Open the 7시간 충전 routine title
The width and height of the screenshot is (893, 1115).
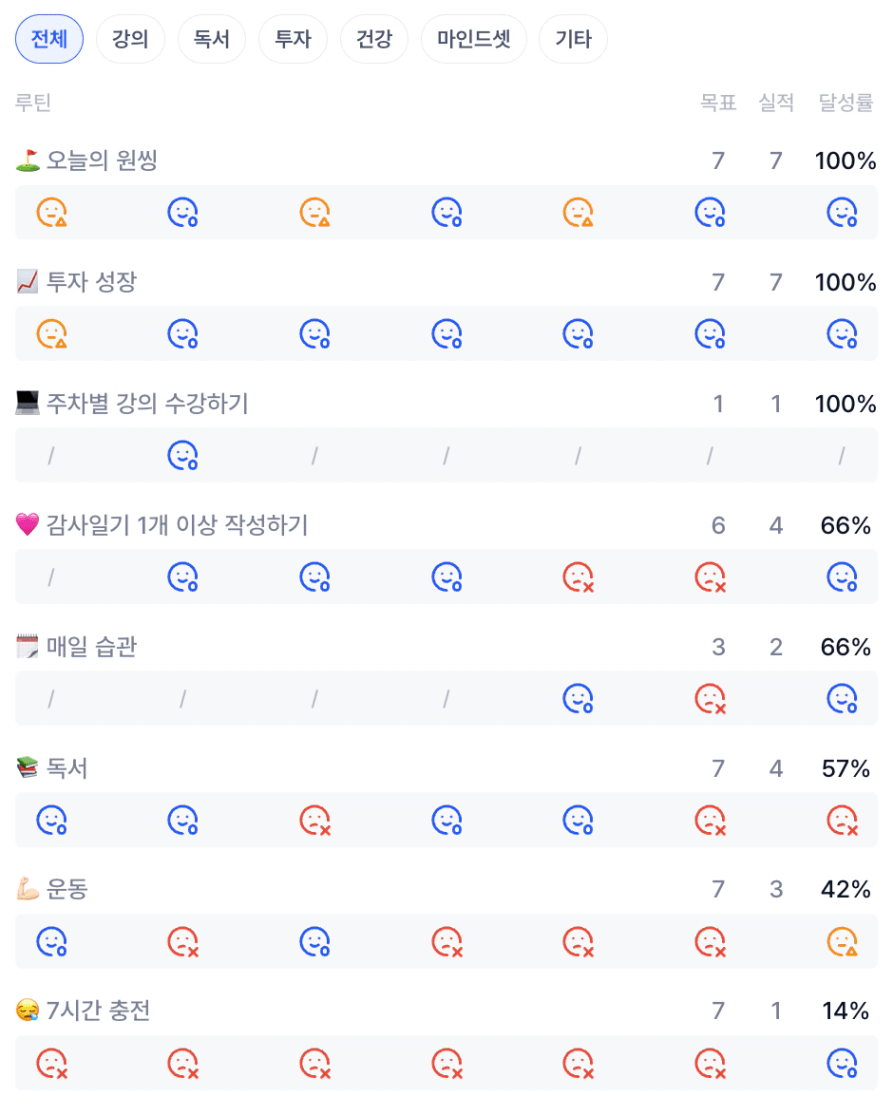point(98,1011)
